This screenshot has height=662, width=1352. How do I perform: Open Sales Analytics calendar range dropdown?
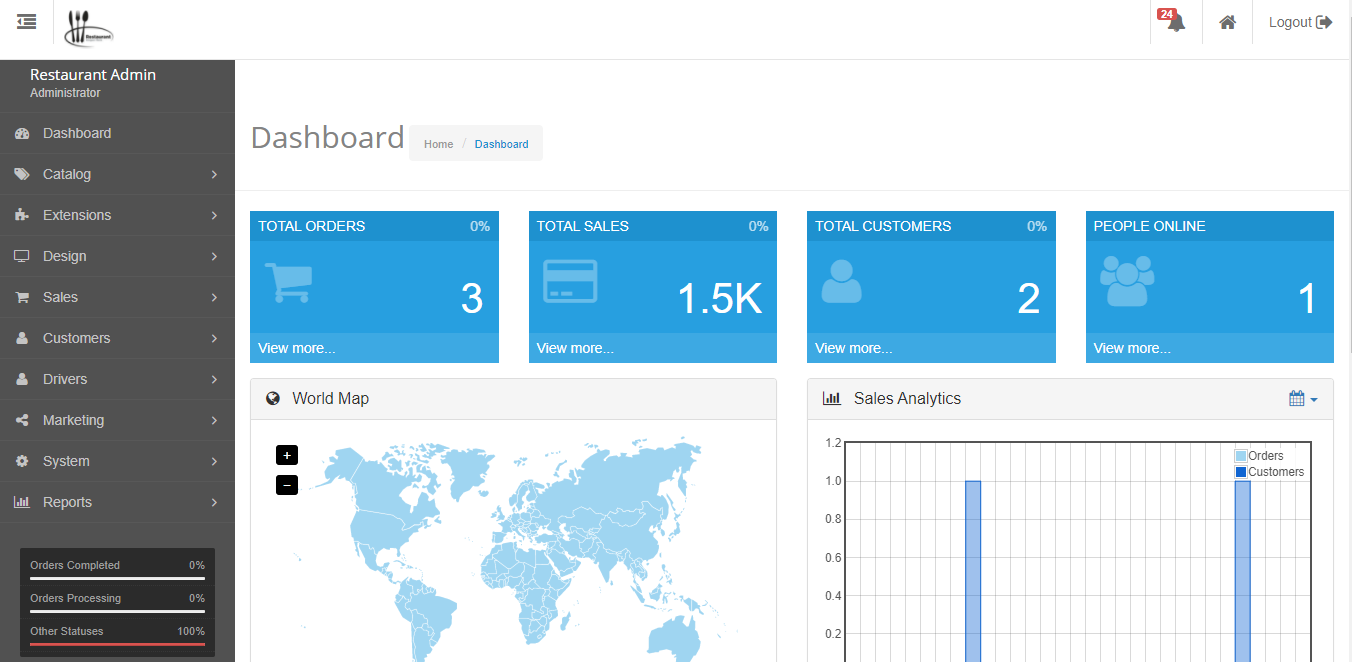point(1303,399)
